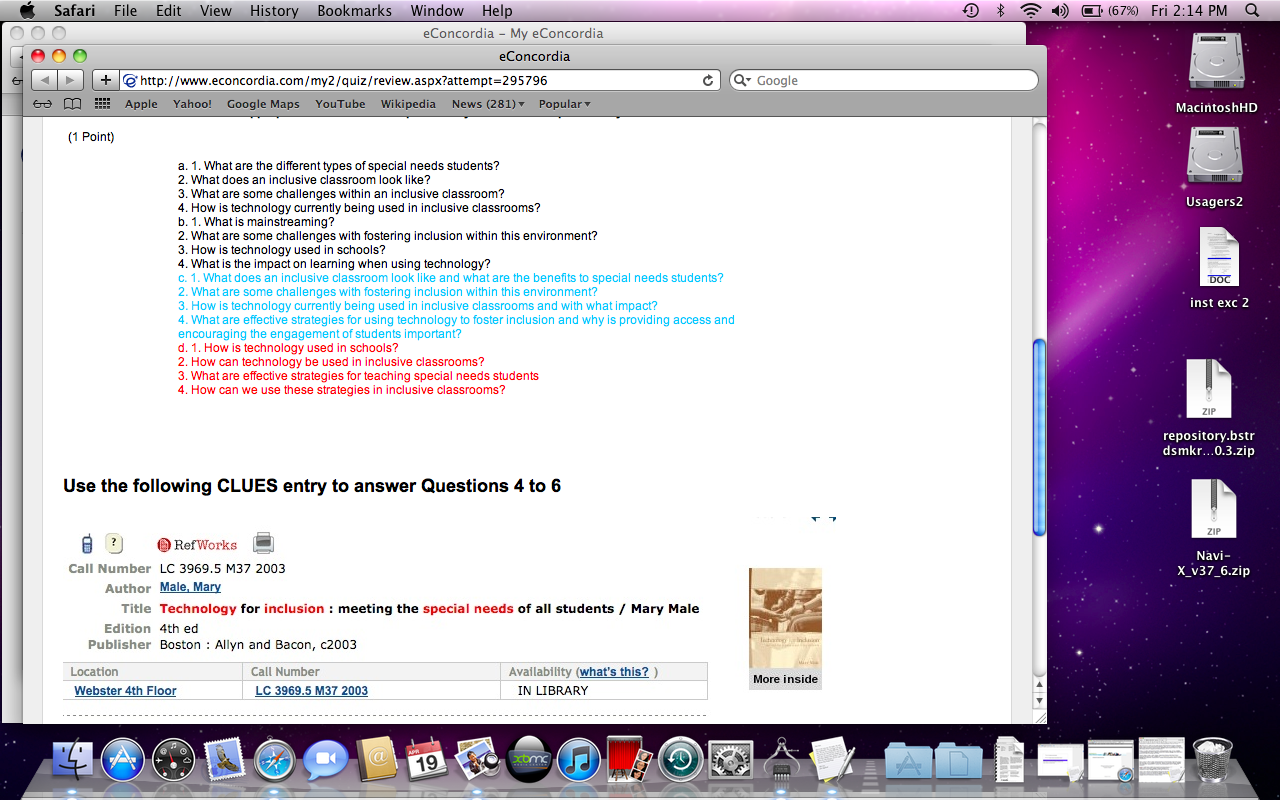Export the record via RefWorks icon

(197, 545)
